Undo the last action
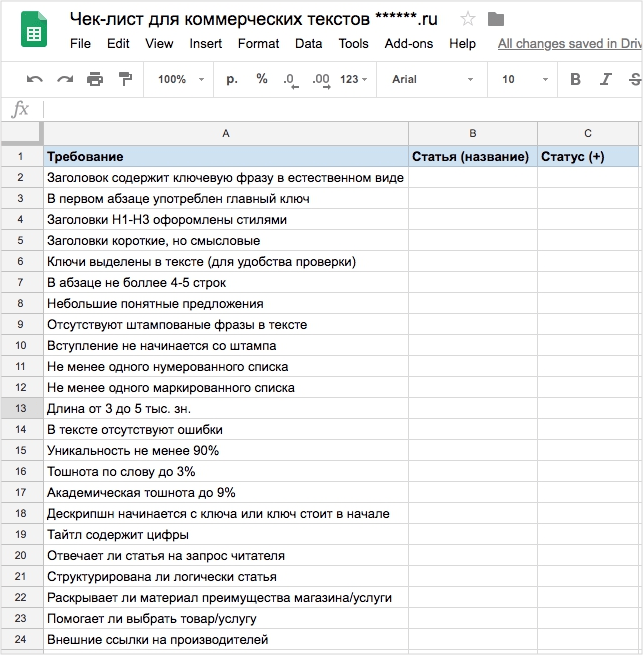This screenshot has height=655, width=643. click(35, 79)
